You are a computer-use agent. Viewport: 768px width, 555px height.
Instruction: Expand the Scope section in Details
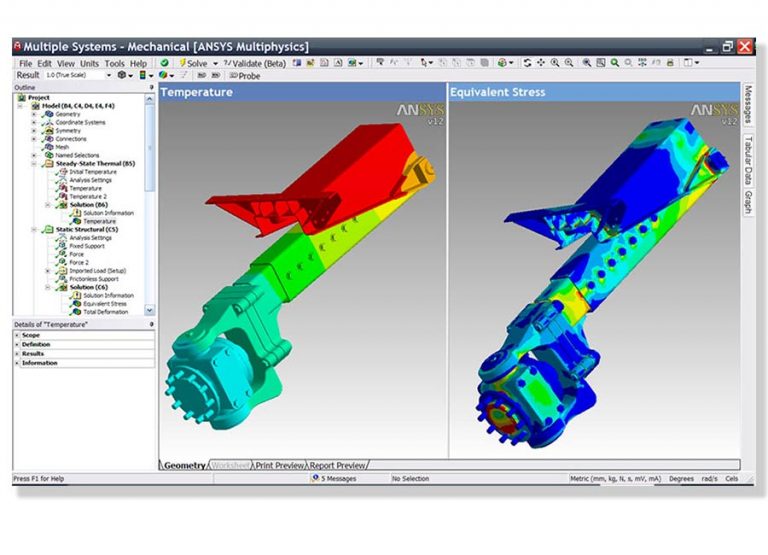pyautogui.click(x=17, y=335)
